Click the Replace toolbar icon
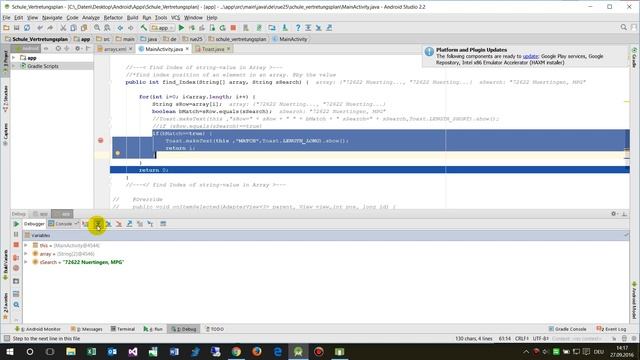The height and width of the screenshot is (360, 640). click(107, 28)
